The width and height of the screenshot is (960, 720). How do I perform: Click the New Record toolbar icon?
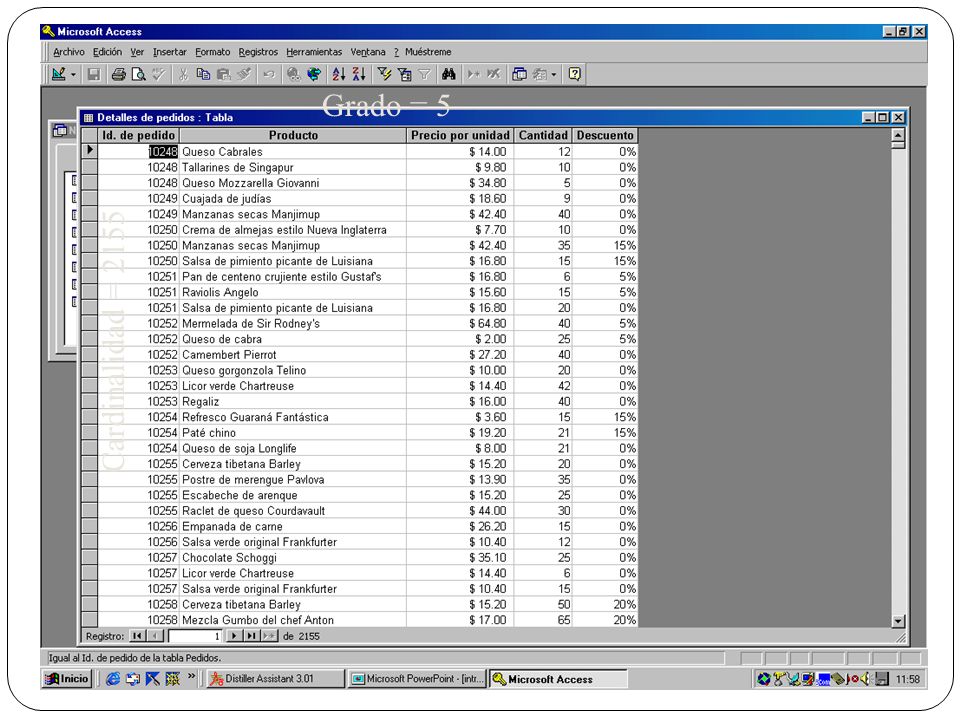tap(473, 75)
